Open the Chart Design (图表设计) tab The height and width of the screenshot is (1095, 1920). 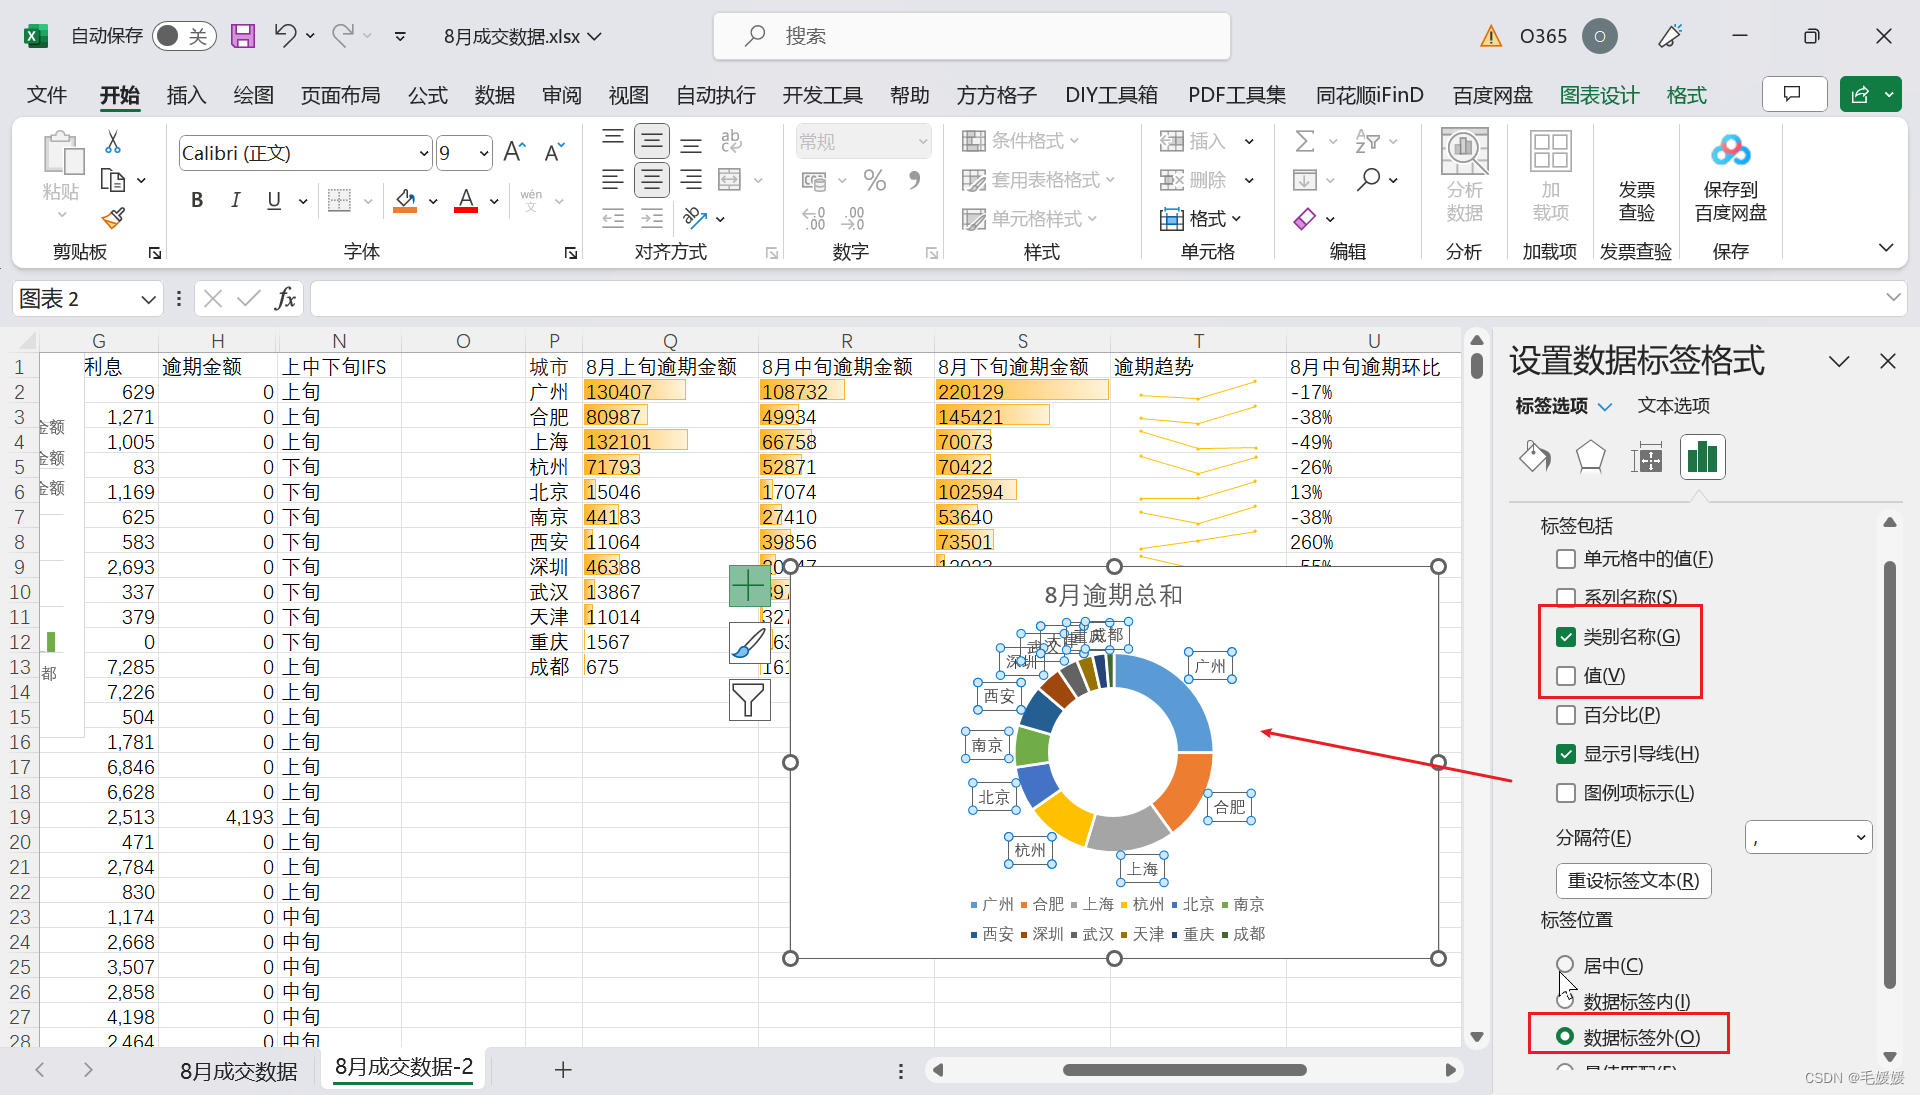click(1599, 95)
